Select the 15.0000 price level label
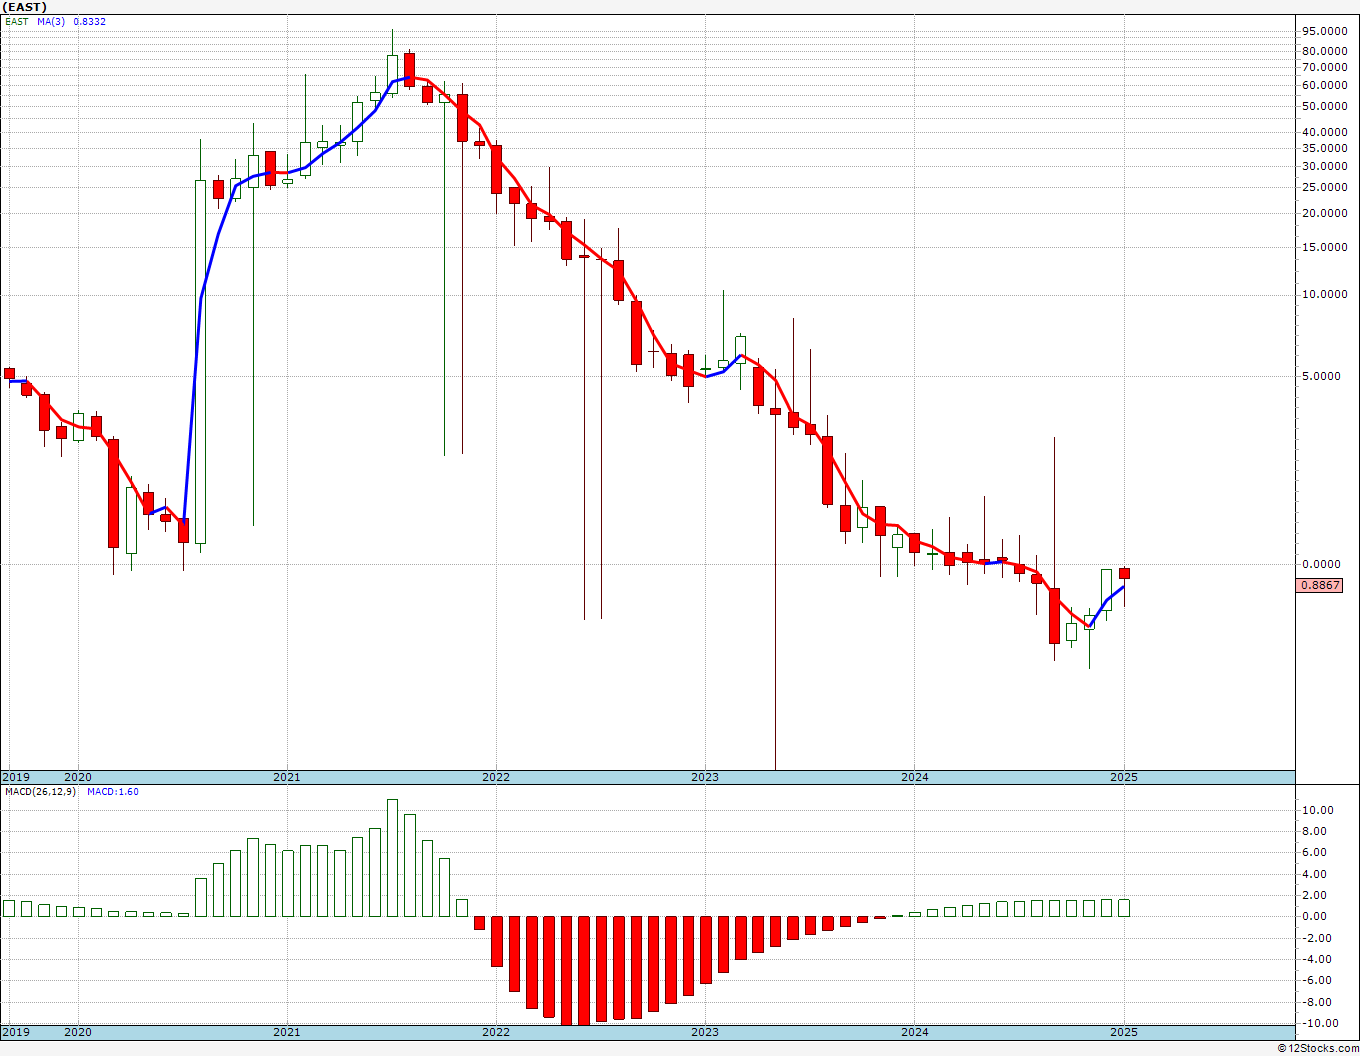 [x=1324, y=247]
